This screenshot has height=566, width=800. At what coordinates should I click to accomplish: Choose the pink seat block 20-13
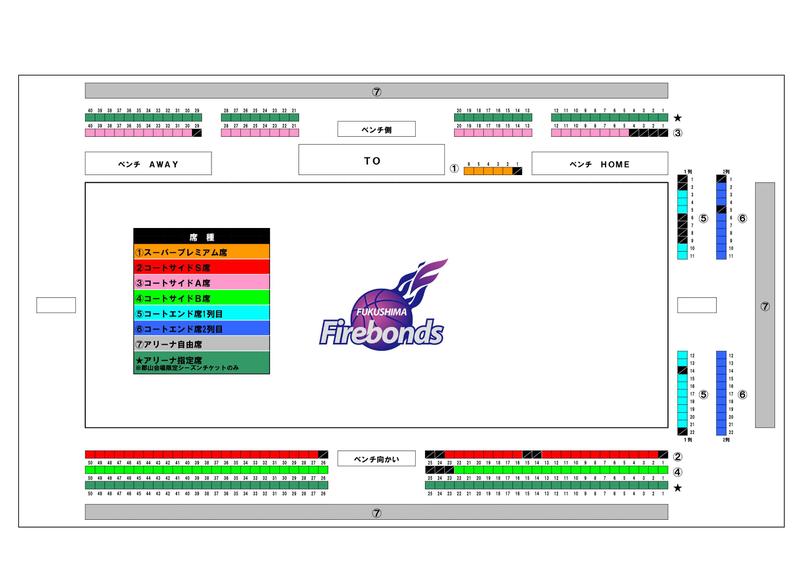[x=493, y=133]
